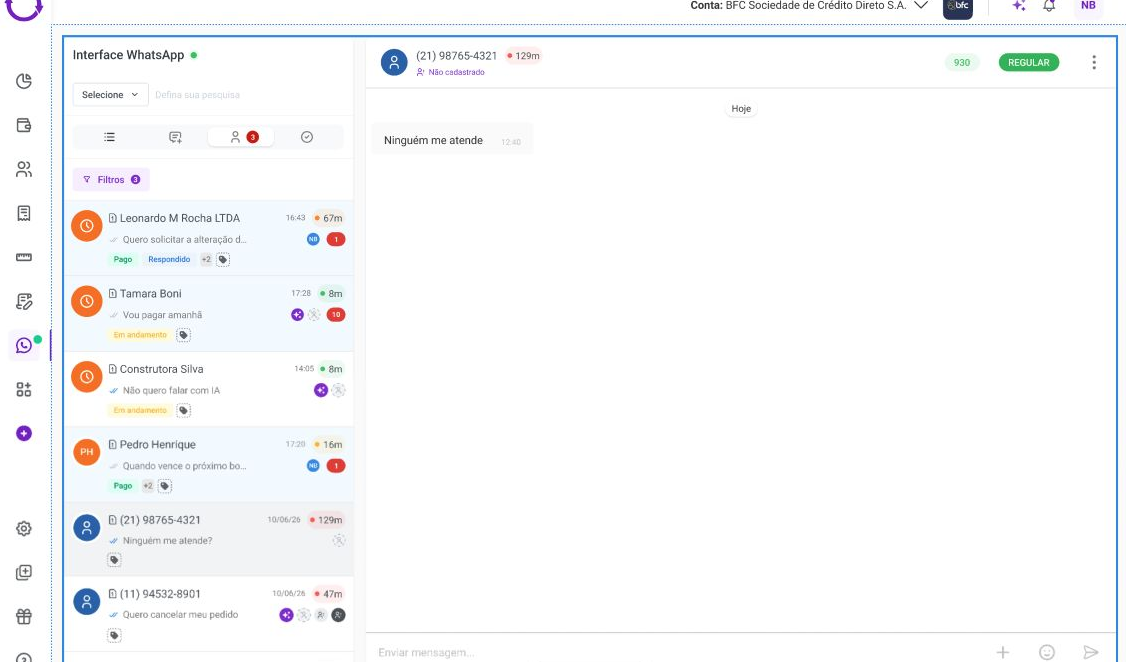Screen dimensions: 1126x662
Task: Click the NB agent badge on Pedro Henrique
Action: pyautogui.click(x=313, y=465)
